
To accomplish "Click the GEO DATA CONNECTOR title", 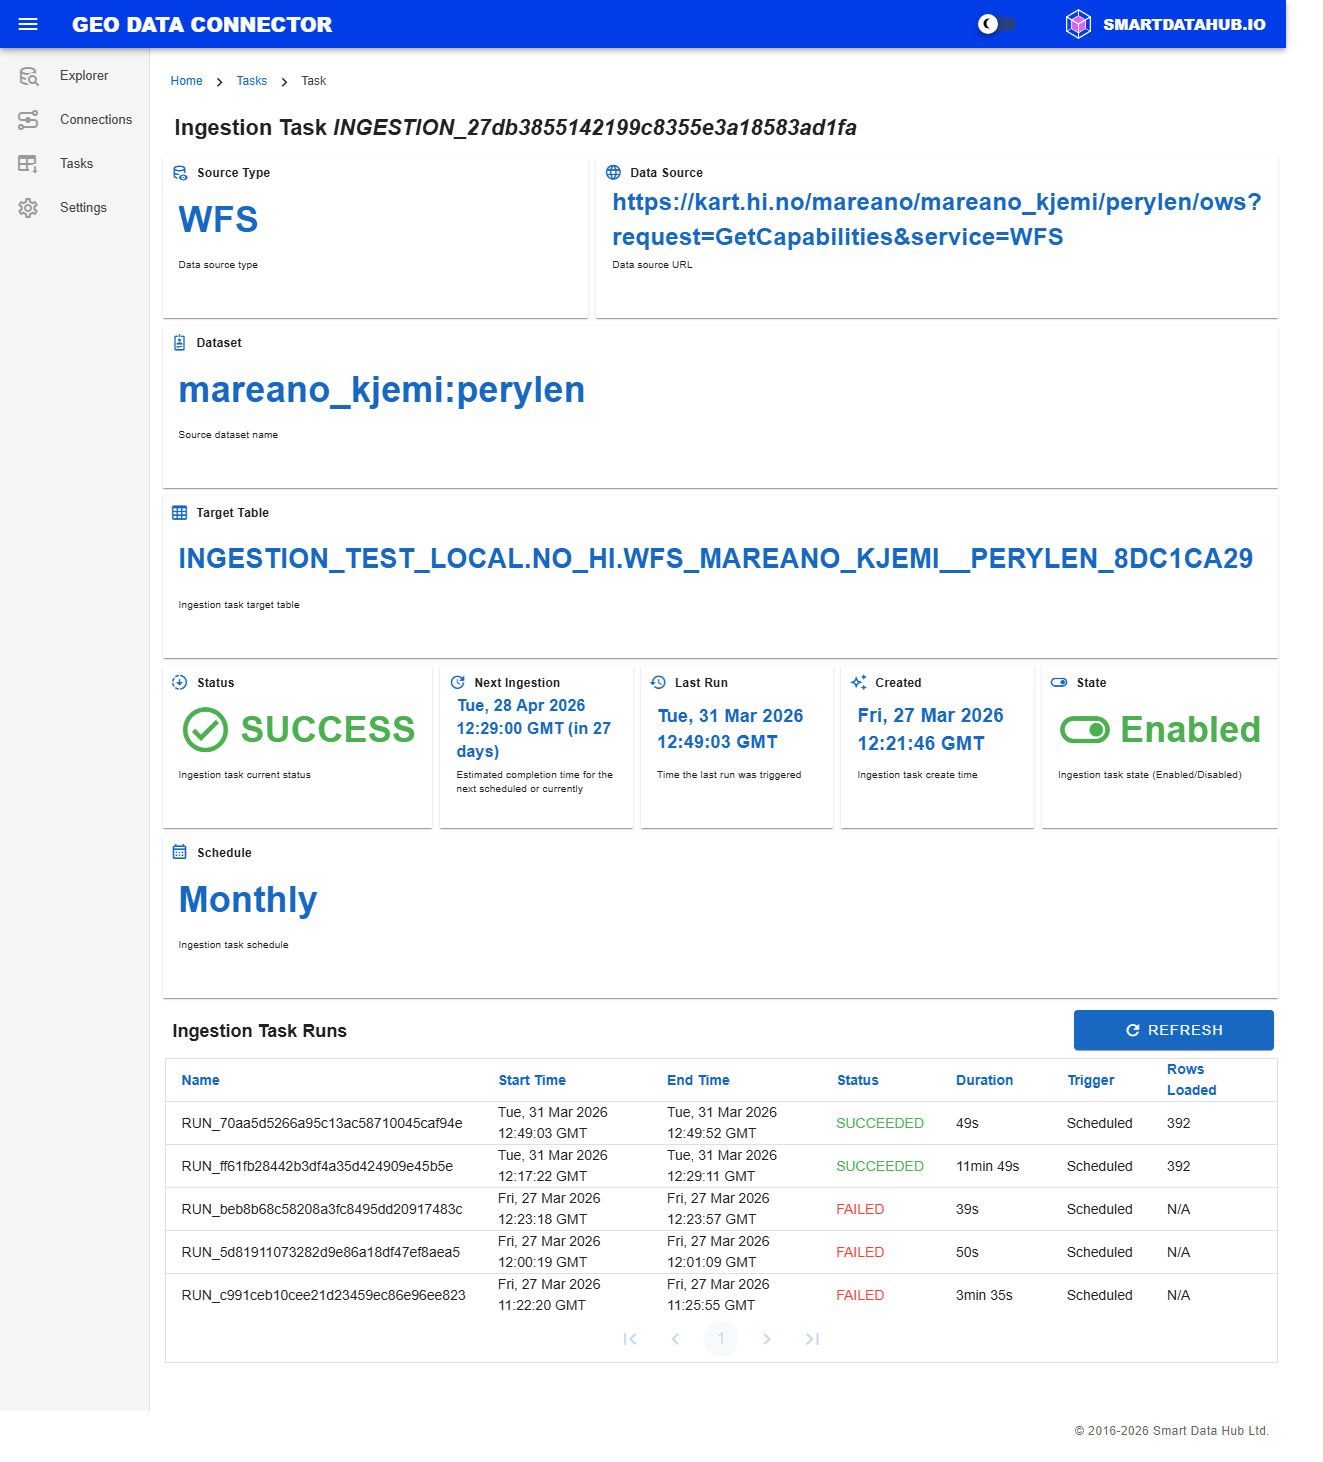I will (202, 25).
